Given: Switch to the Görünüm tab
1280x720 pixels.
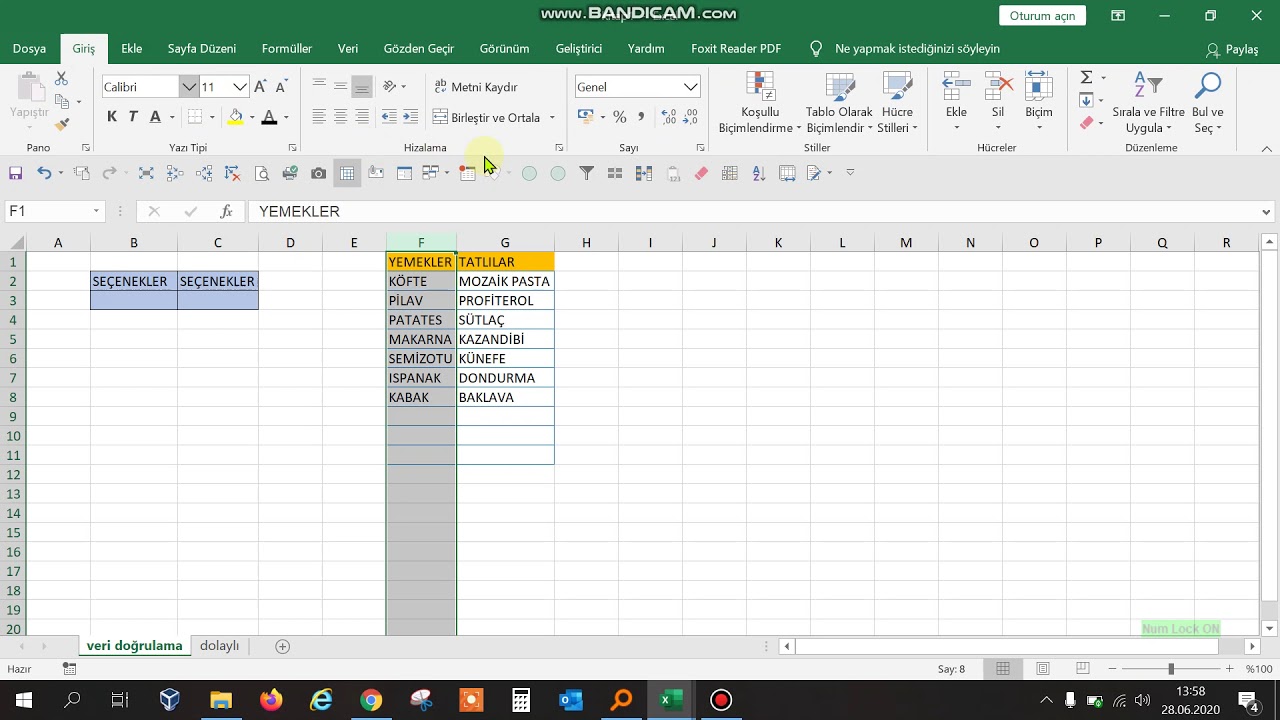Looking at the screenshot, I should point(504,48).
